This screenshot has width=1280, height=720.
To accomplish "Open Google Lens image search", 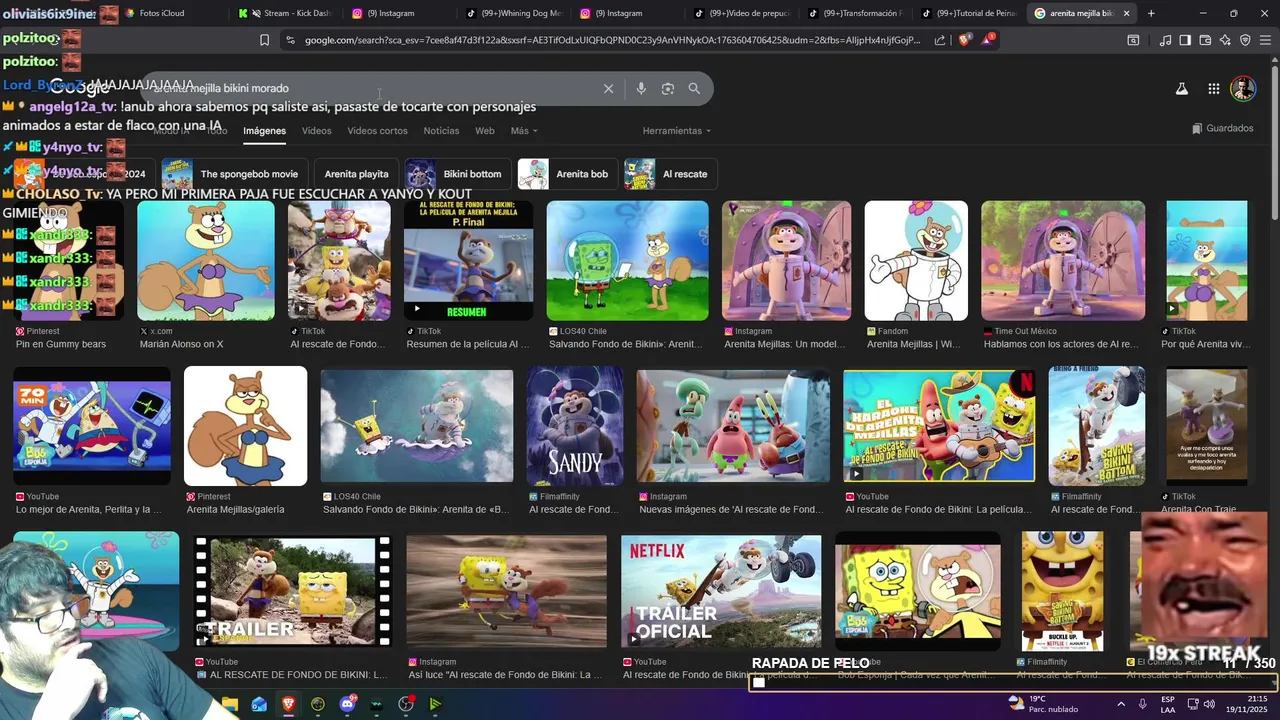I will click(x=668, y=89).
